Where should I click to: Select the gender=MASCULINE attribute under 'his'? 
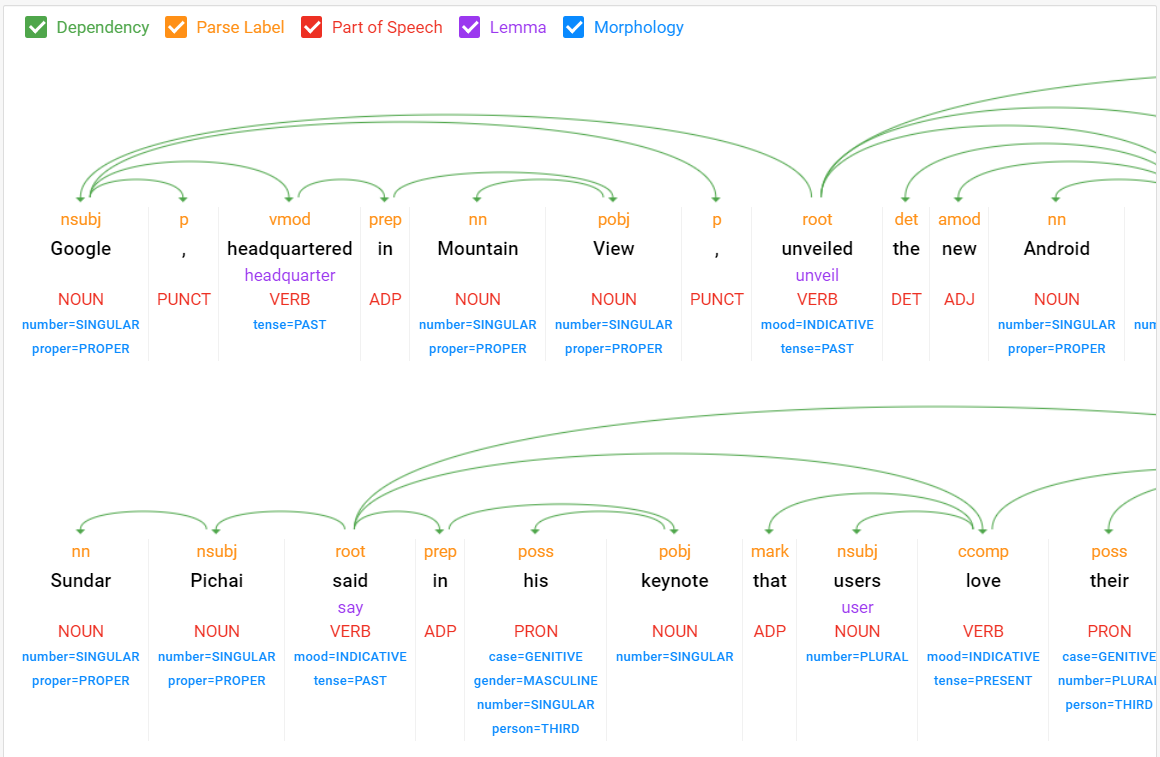click(x=536, y=680)
